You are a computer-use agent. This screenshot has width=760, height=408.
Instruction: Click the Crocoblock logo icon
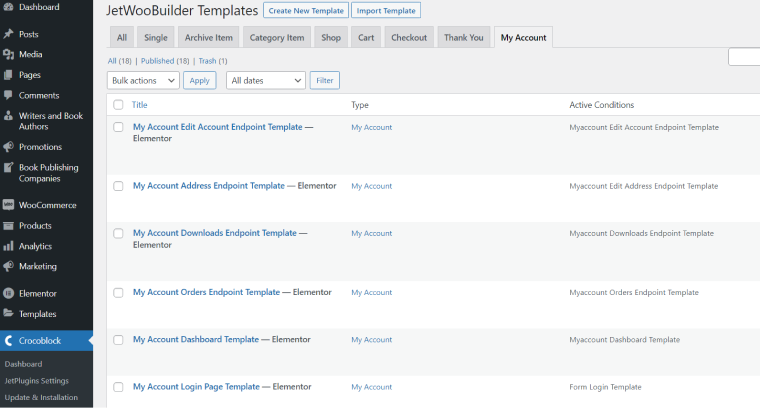tap(8, 341)
